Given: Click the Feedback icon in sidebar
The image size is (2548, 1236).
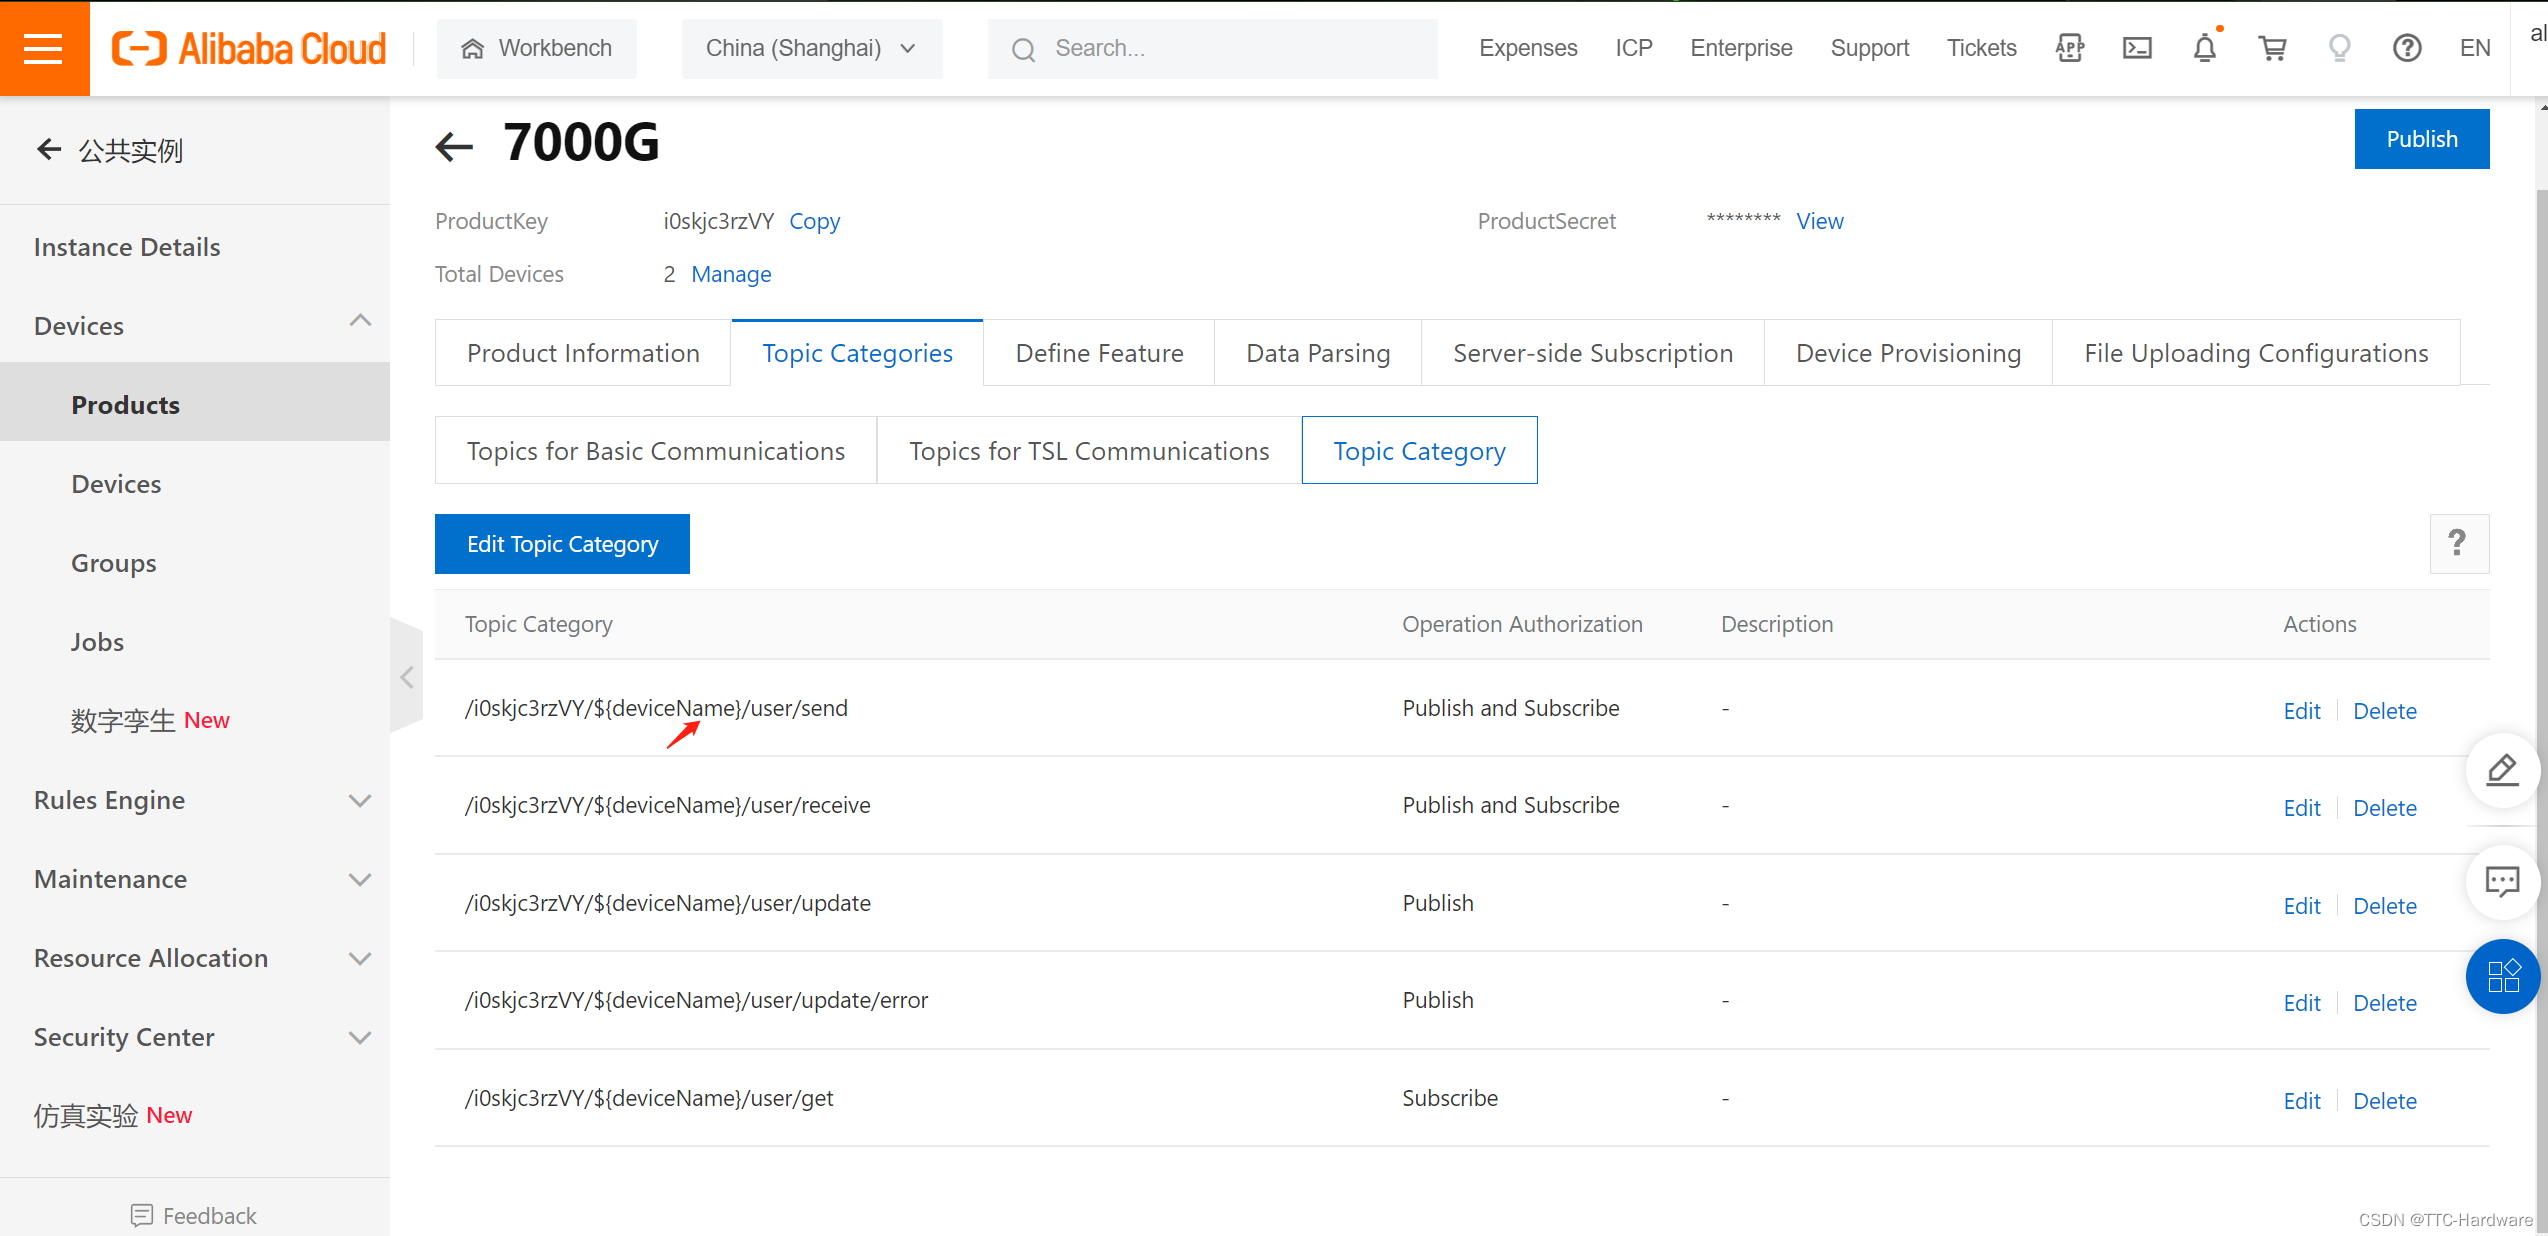Looking at the screenshot, I should tap(142, 1215).
